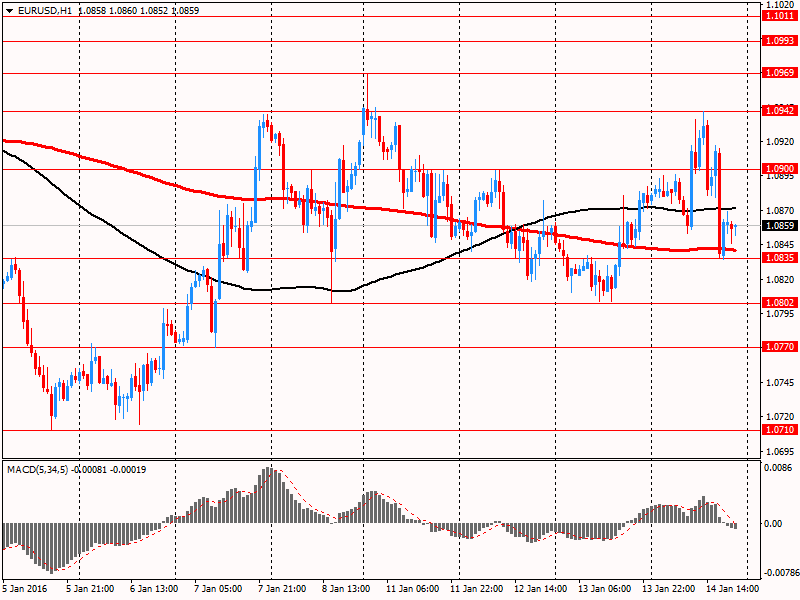This screenshot has width=800, height=600.
Task: Select the red 1.0770 price level label
Action: coord(779,347)
